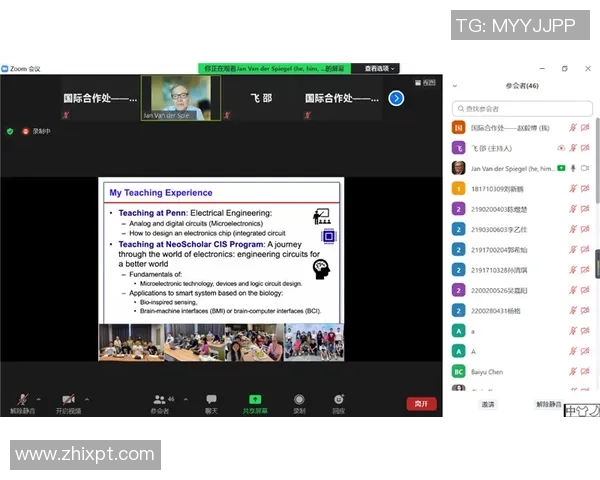Viewport: 600px width, 480px height.
Task: Click the input method indicator icon
Action: coord(582,411)
